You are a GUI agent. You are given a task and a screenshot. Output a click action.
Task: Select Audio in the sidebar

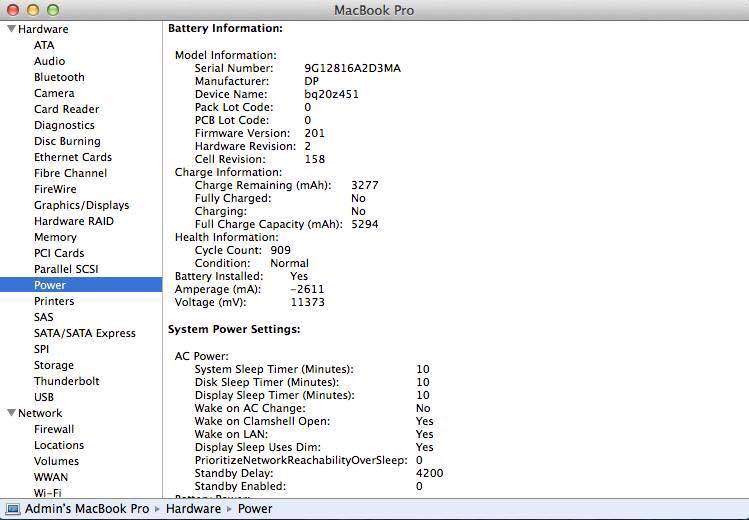49,61
